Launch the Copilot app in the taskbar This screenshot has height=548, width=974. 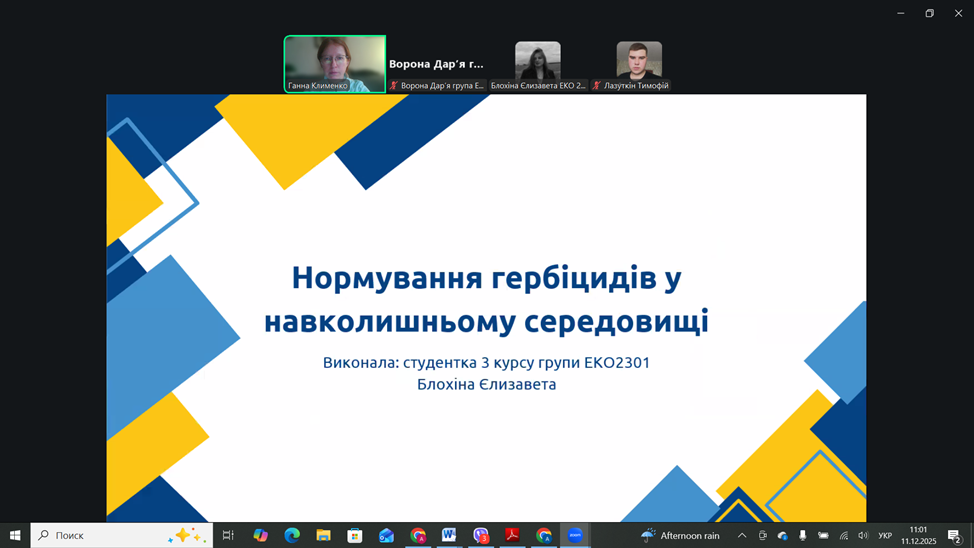pos(260,536)
